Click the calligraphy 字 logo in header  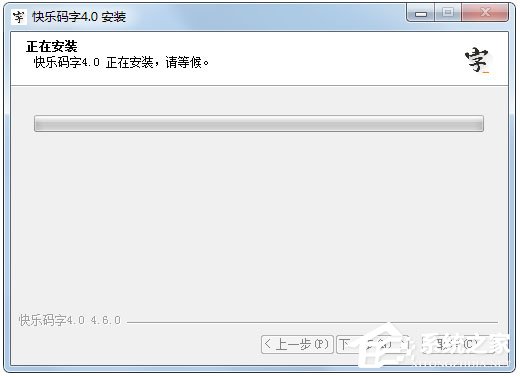(478, 60)
